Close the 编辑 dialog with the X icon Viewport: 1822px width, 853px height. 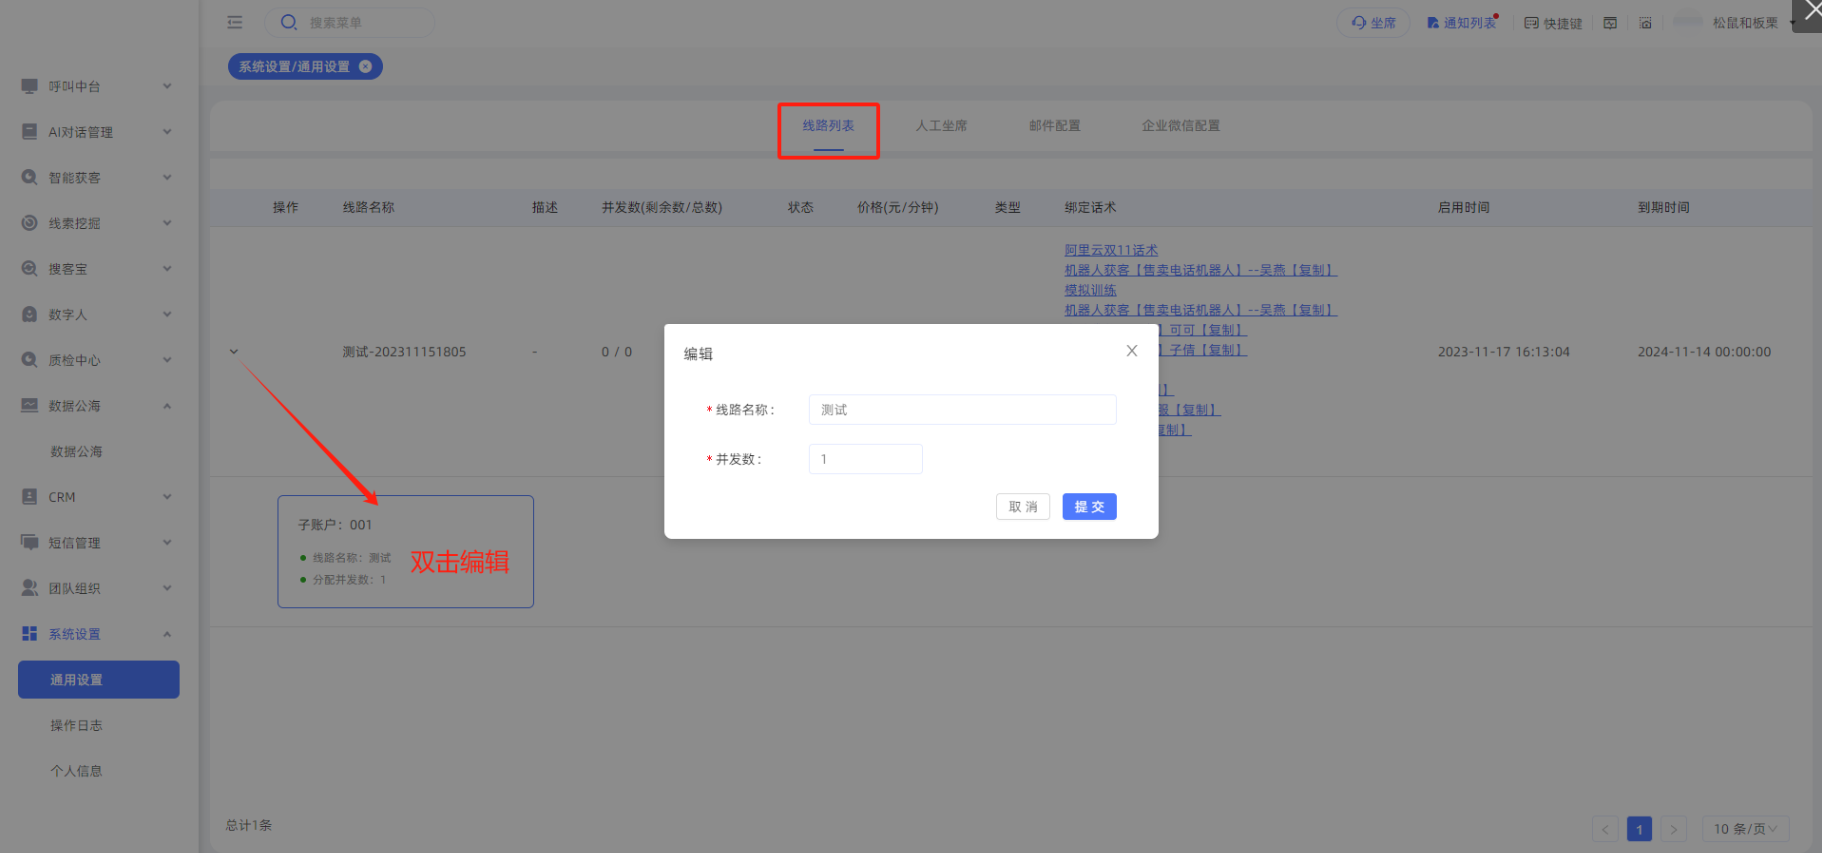(x=1131, y=351)
